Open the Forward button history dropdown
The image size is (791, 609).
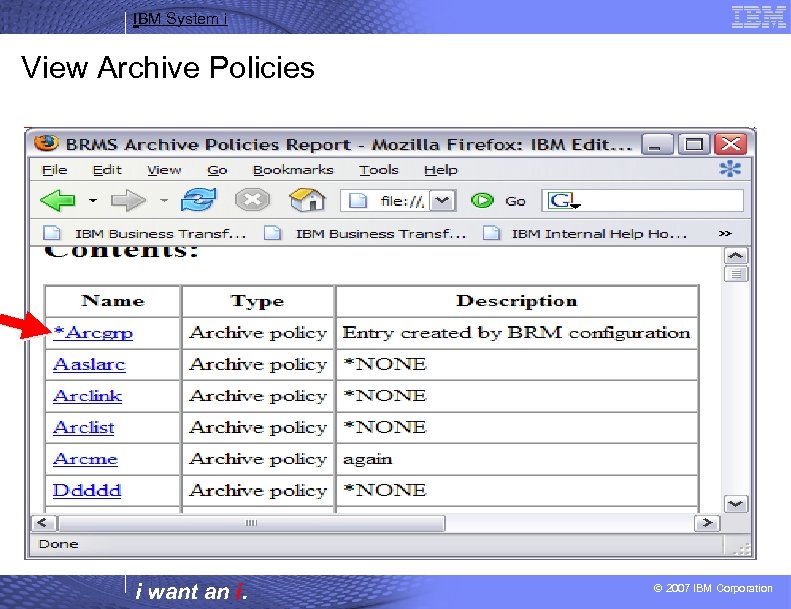[x=163, y=201]
